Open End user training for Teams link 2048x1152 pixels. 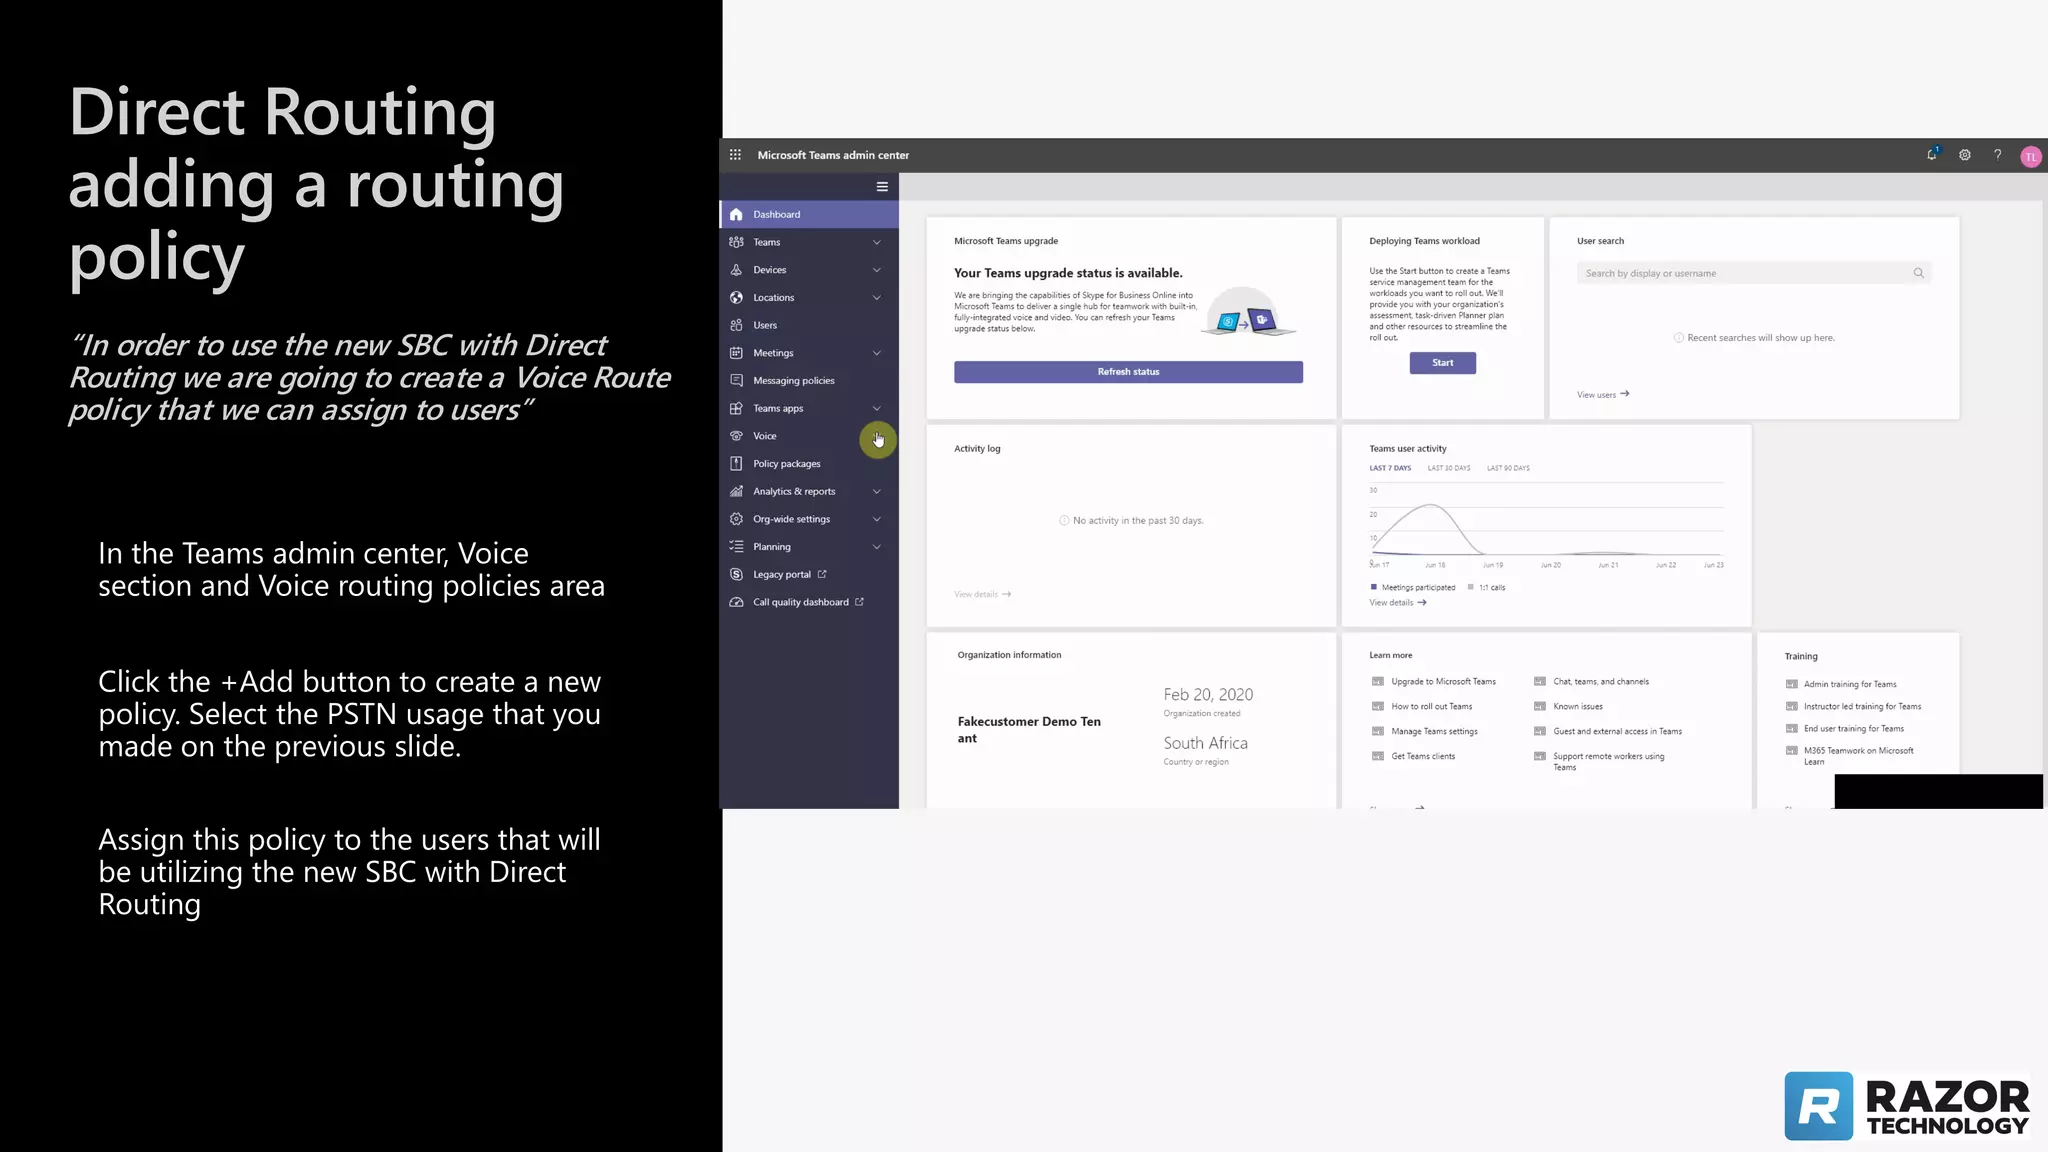[x=1853, y=729]
